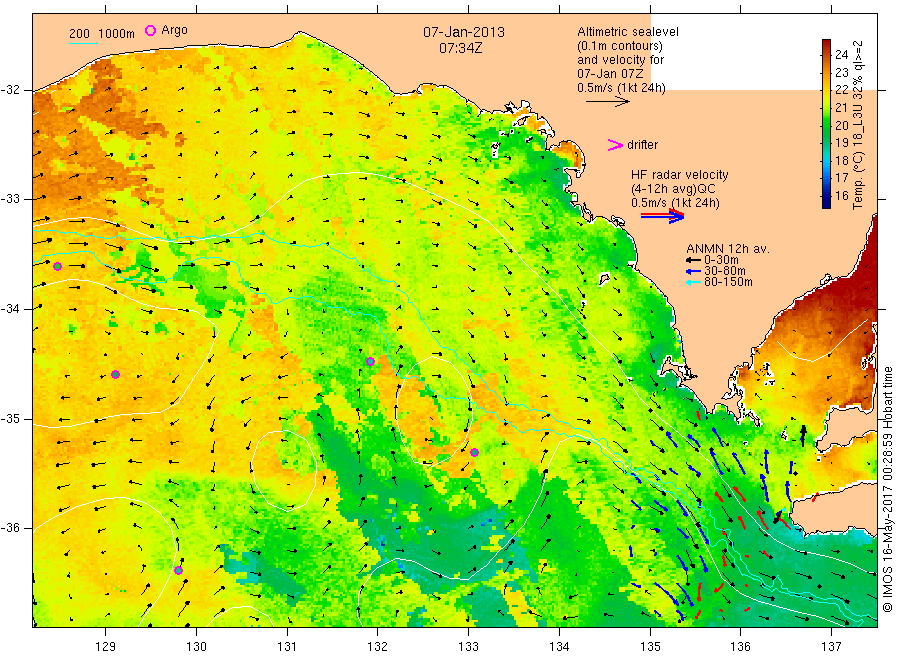Viewport: 900px width, 660px height.
Task: Click the dark blue bottom of temperature colorbar
Action: tap(826, 202)
